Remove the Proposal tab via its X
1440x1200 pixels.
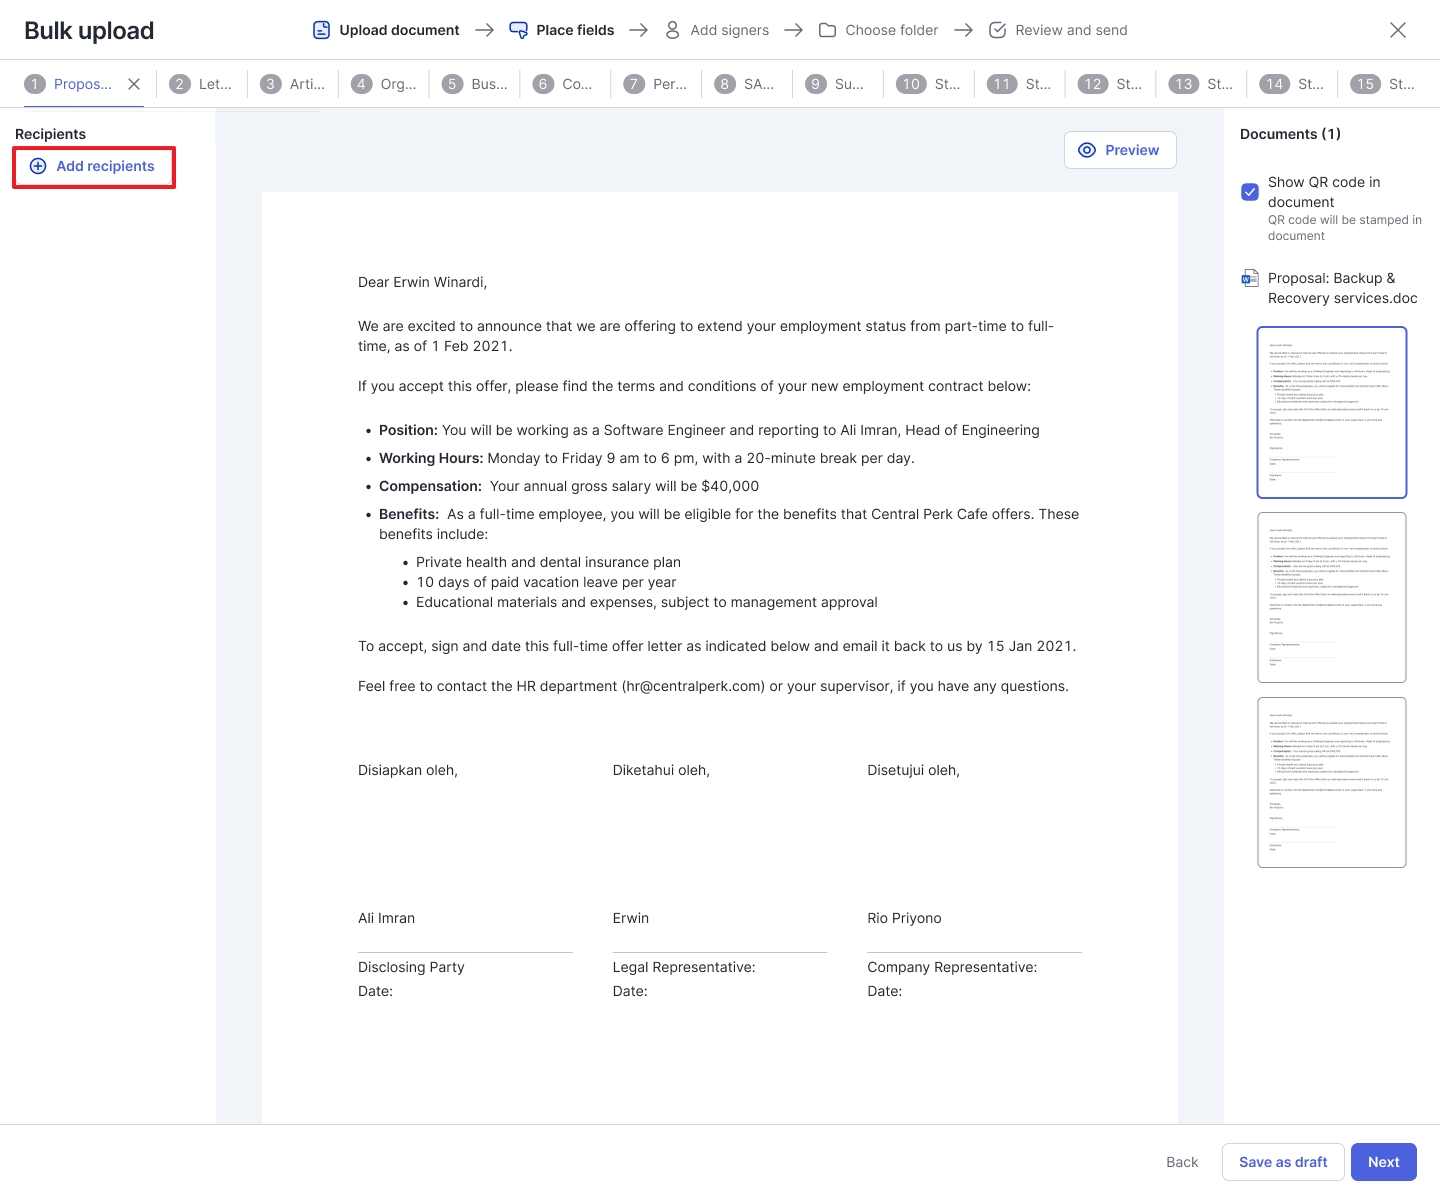[x=134, y=84]
